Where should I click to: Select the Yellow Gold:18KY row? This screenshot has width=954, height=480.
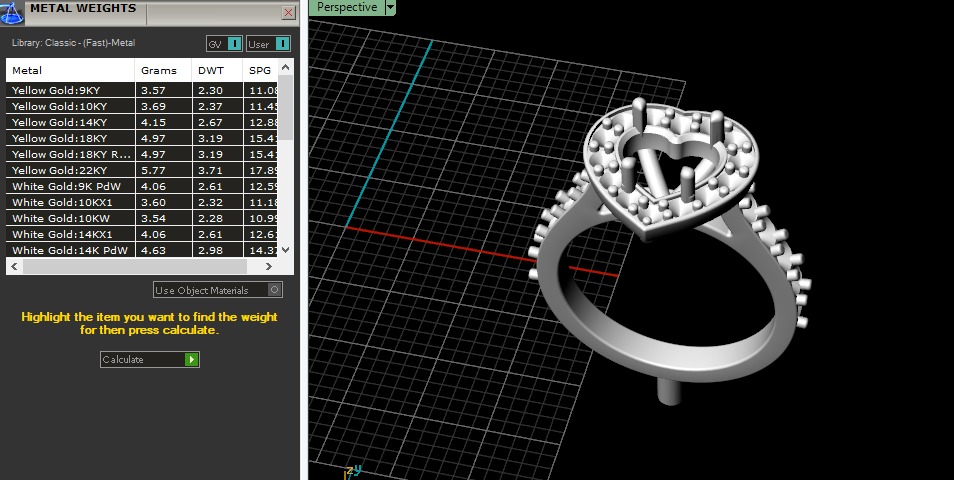[142, 138]
